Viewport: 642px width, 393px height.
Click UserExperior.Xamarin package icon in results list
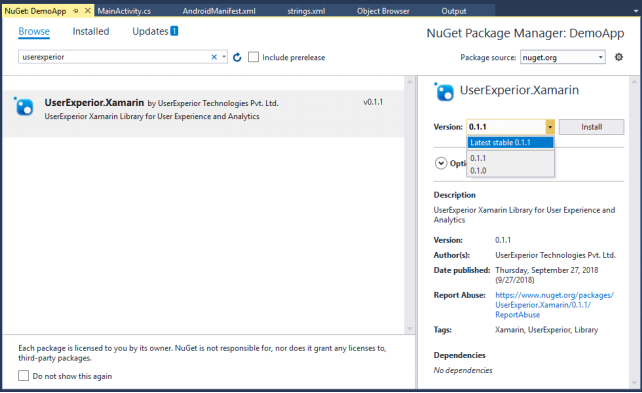pos(24,106)
